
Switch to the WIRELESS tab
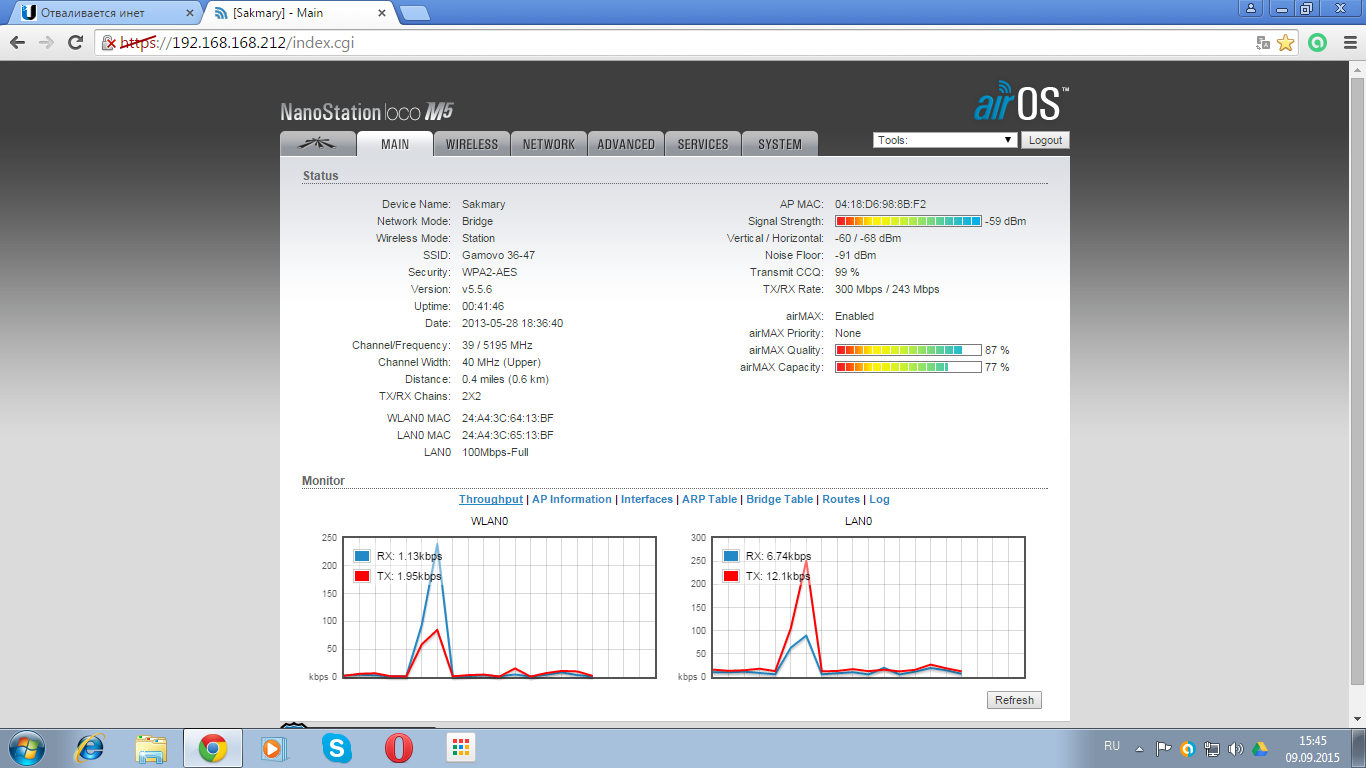tap(472, 144)
